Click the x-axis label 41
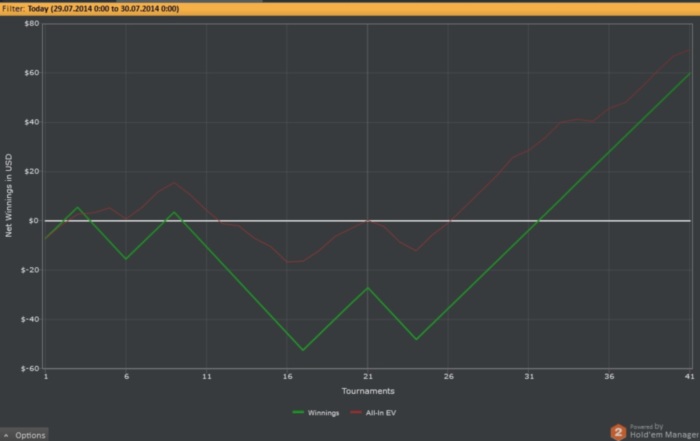This screenshot has width=700, height=441. pos(690,377)
